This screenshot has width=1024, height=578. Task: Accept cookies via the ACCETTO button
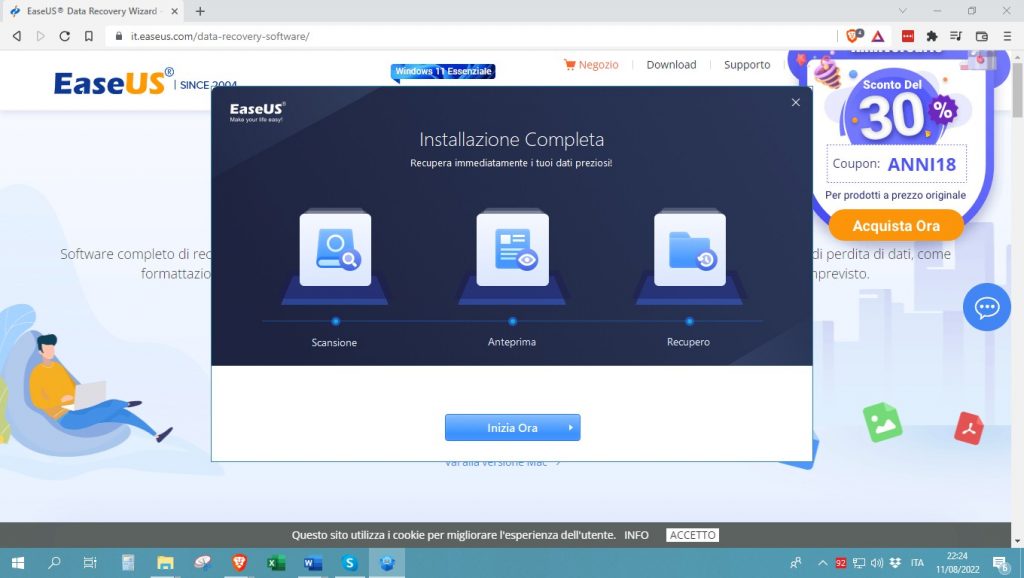692,534
